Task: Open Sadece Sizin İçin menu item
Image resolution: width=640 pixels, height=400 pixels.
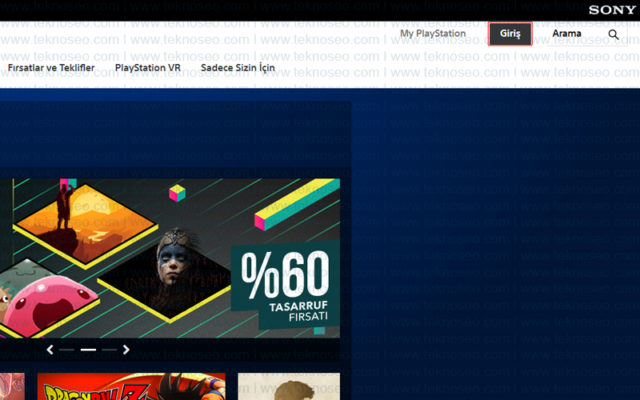Action: click(x=238, y=68)
